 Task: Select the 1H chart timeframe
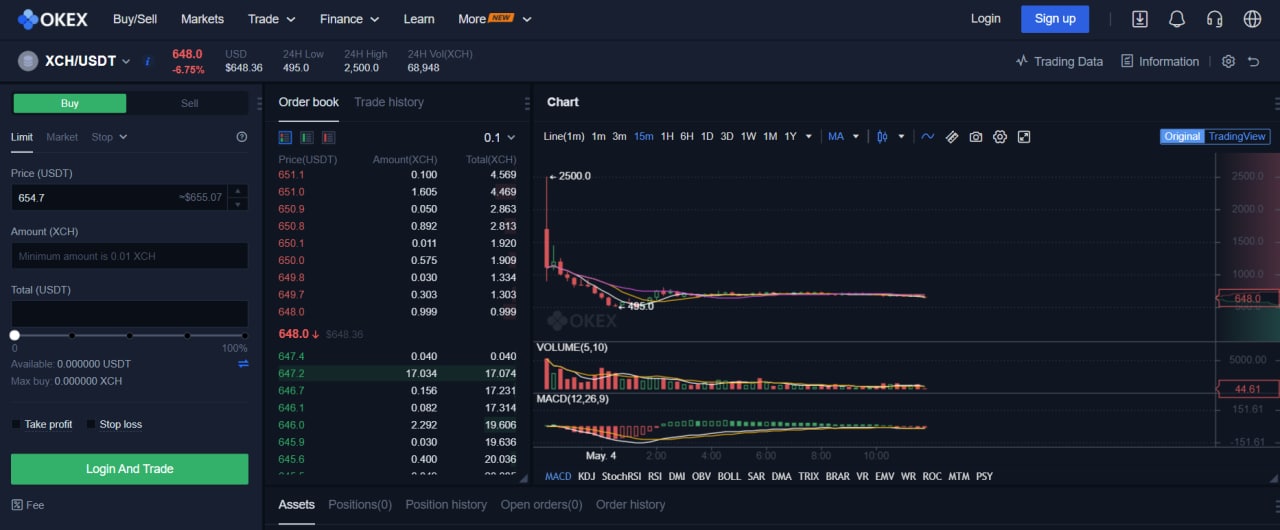(667, 137)
